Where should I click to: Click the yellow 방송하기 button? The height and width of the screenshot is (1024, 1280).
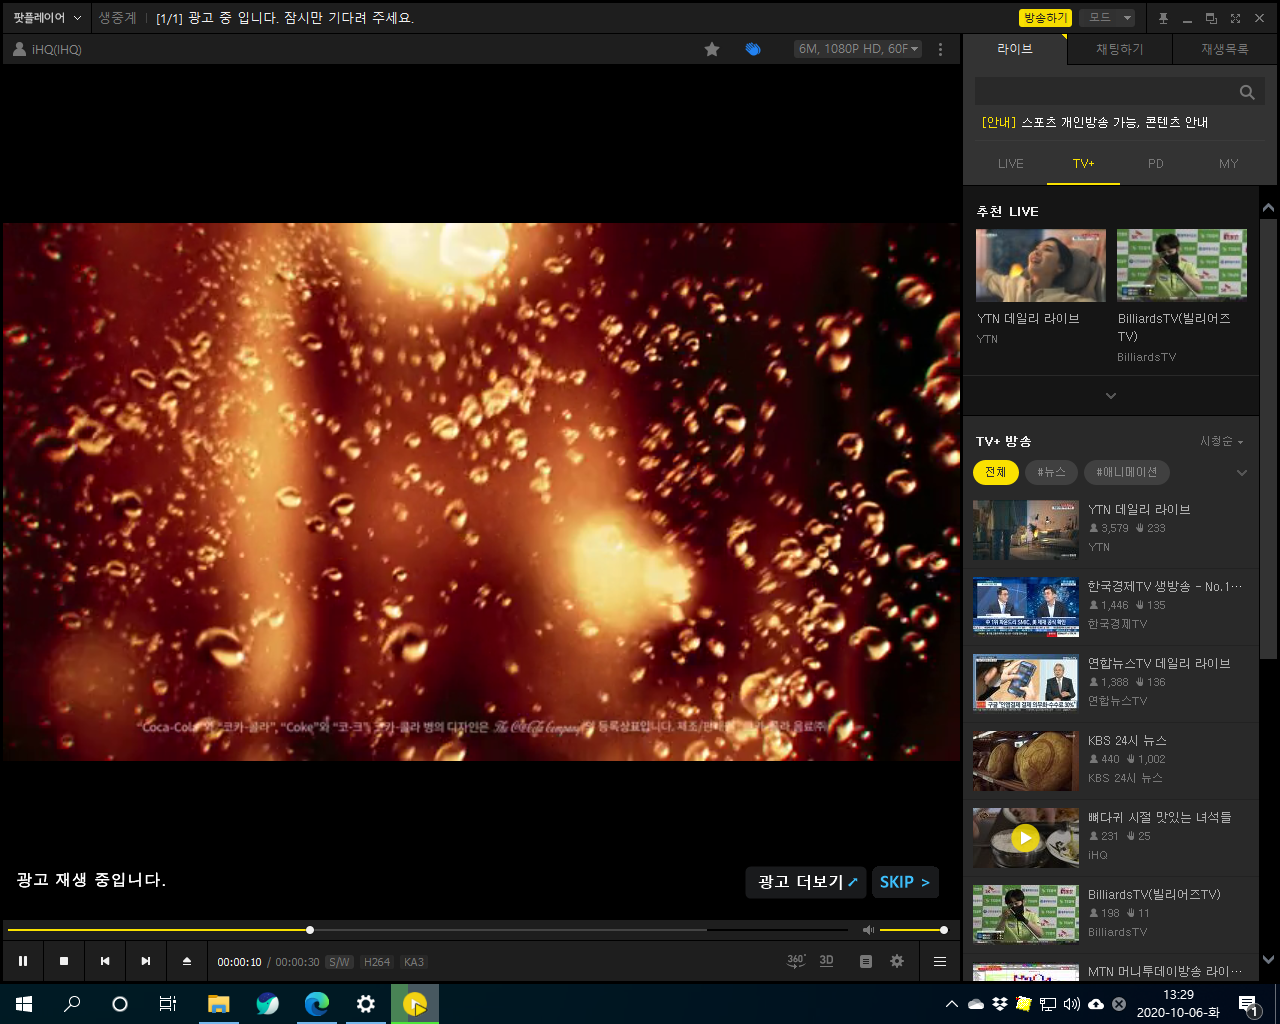(x=1045, y=18)
